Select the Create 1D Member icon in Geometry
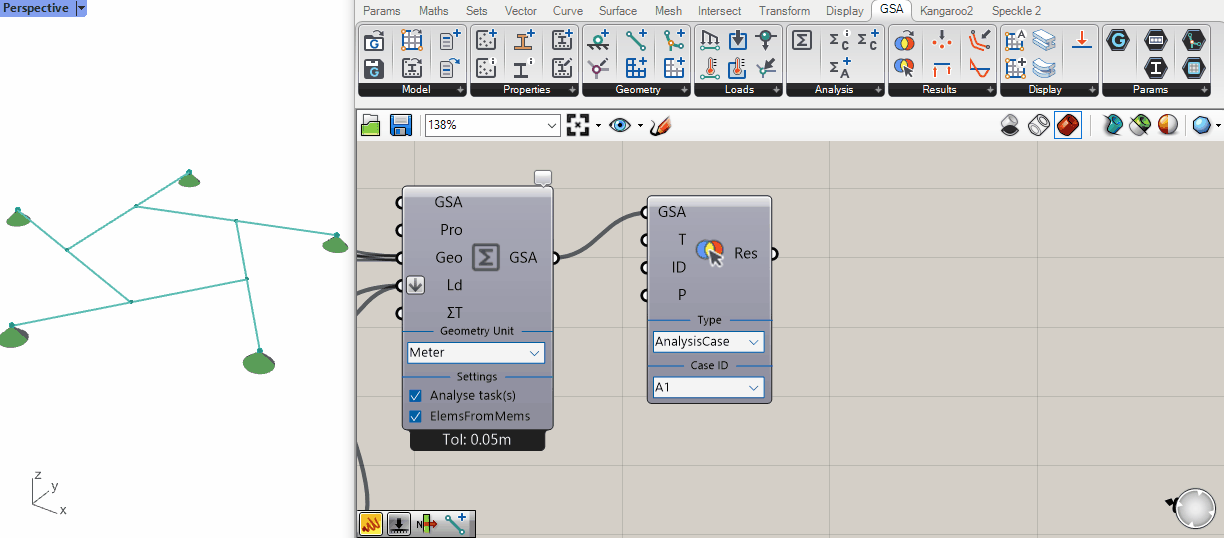Viewport: 1224px width, 538px height. pos(674,41)
